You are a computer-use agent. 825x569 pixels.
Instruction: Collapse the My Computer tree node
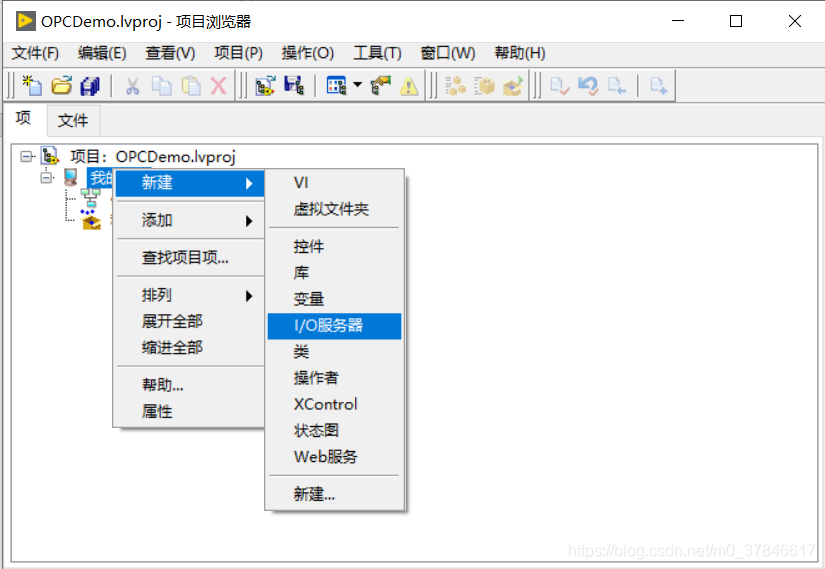(46, 177)
